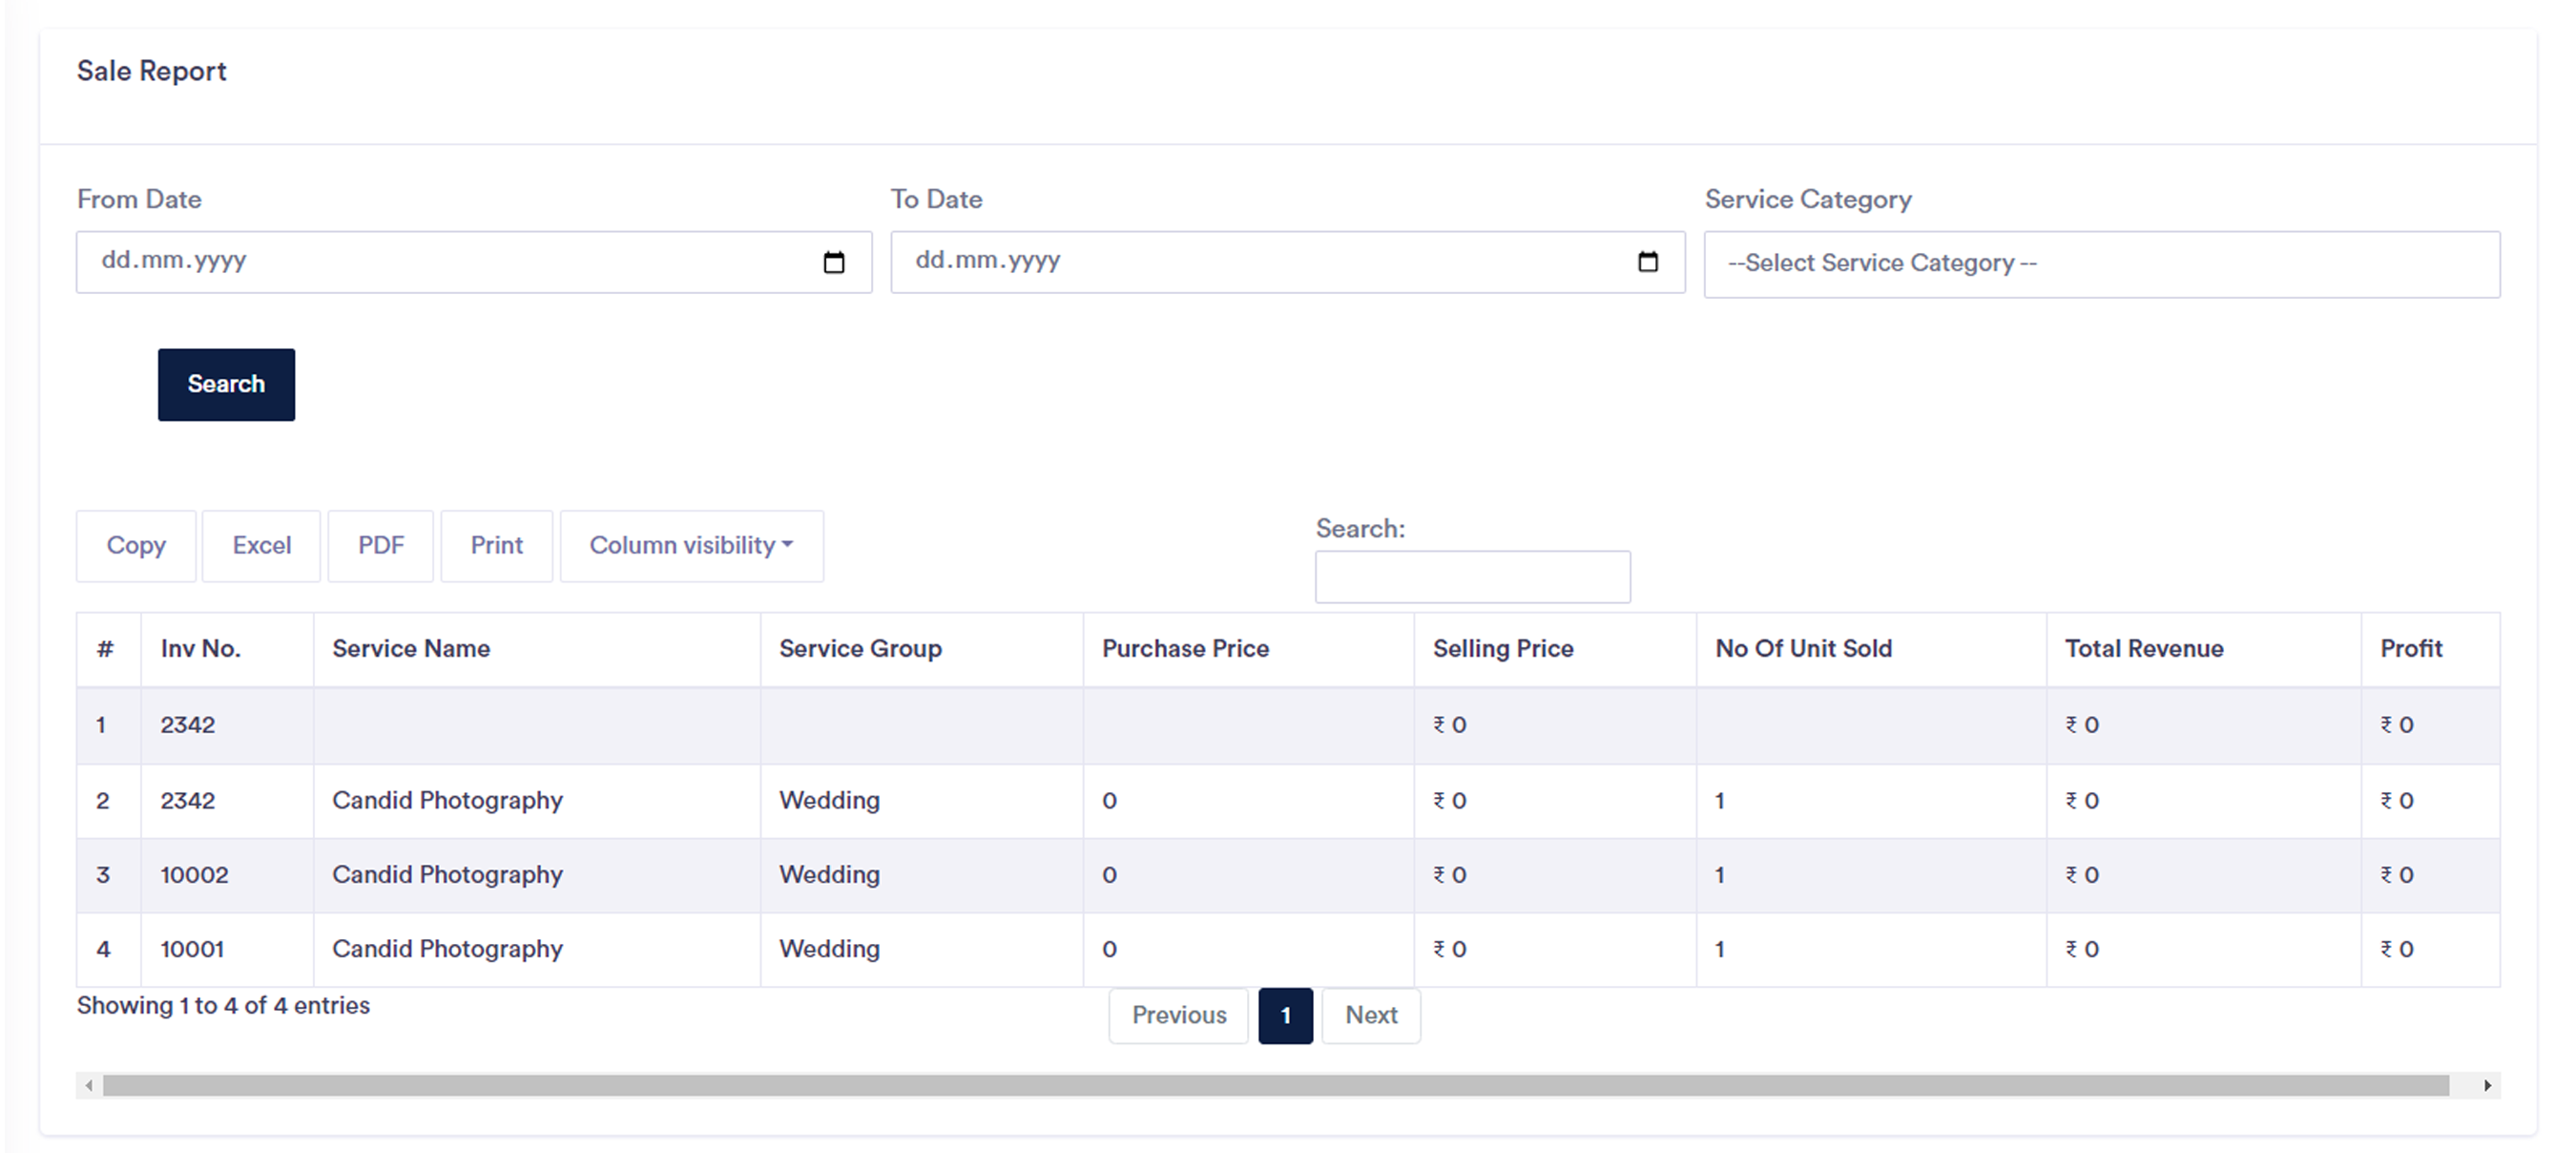
Task: Click the To Date input field
Action: [x=1288, y=262]
